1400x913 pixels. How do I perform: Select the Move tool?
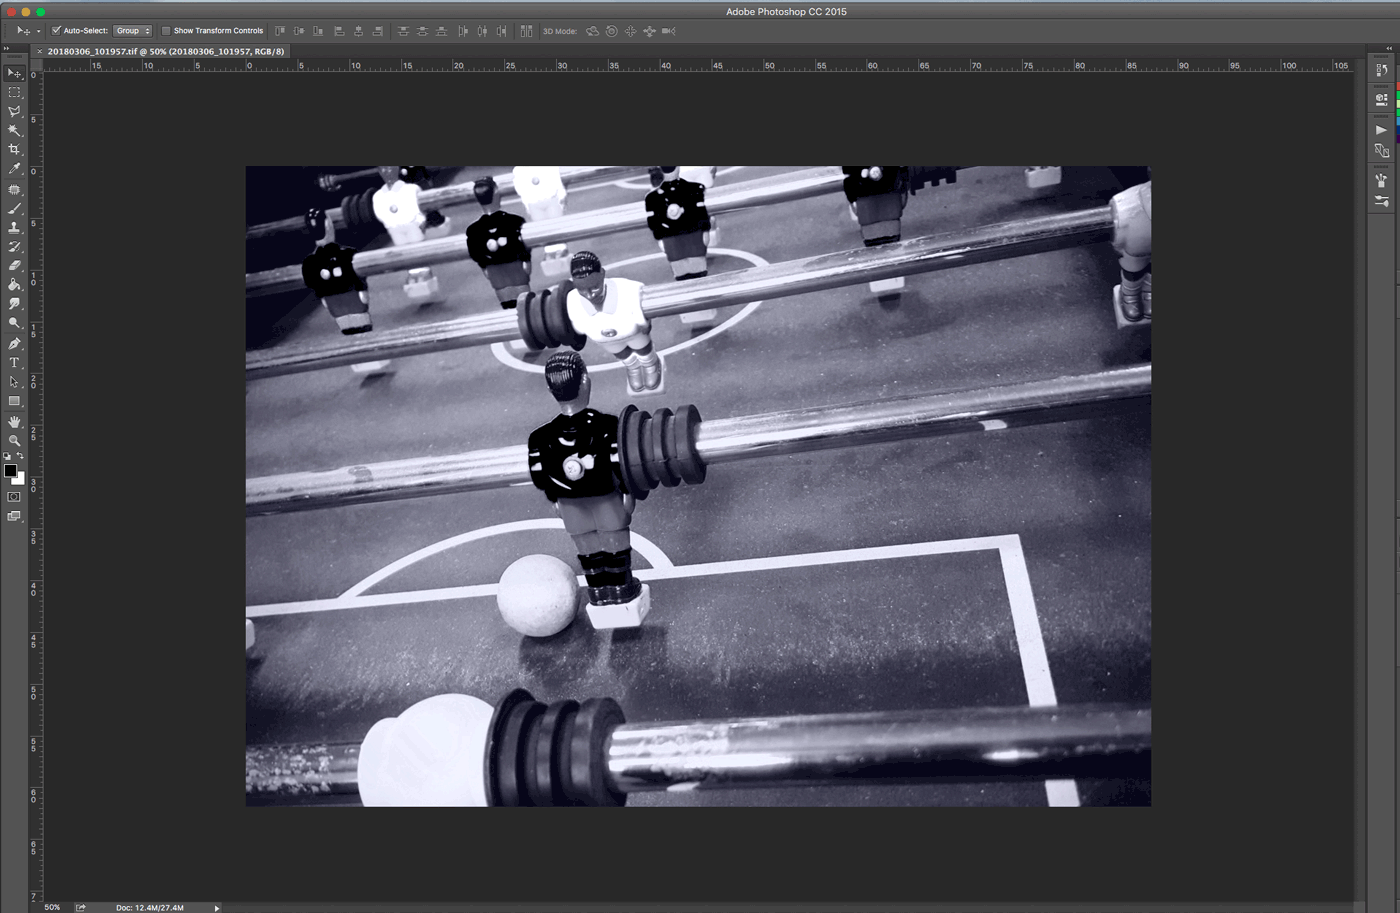pos(14,74)
